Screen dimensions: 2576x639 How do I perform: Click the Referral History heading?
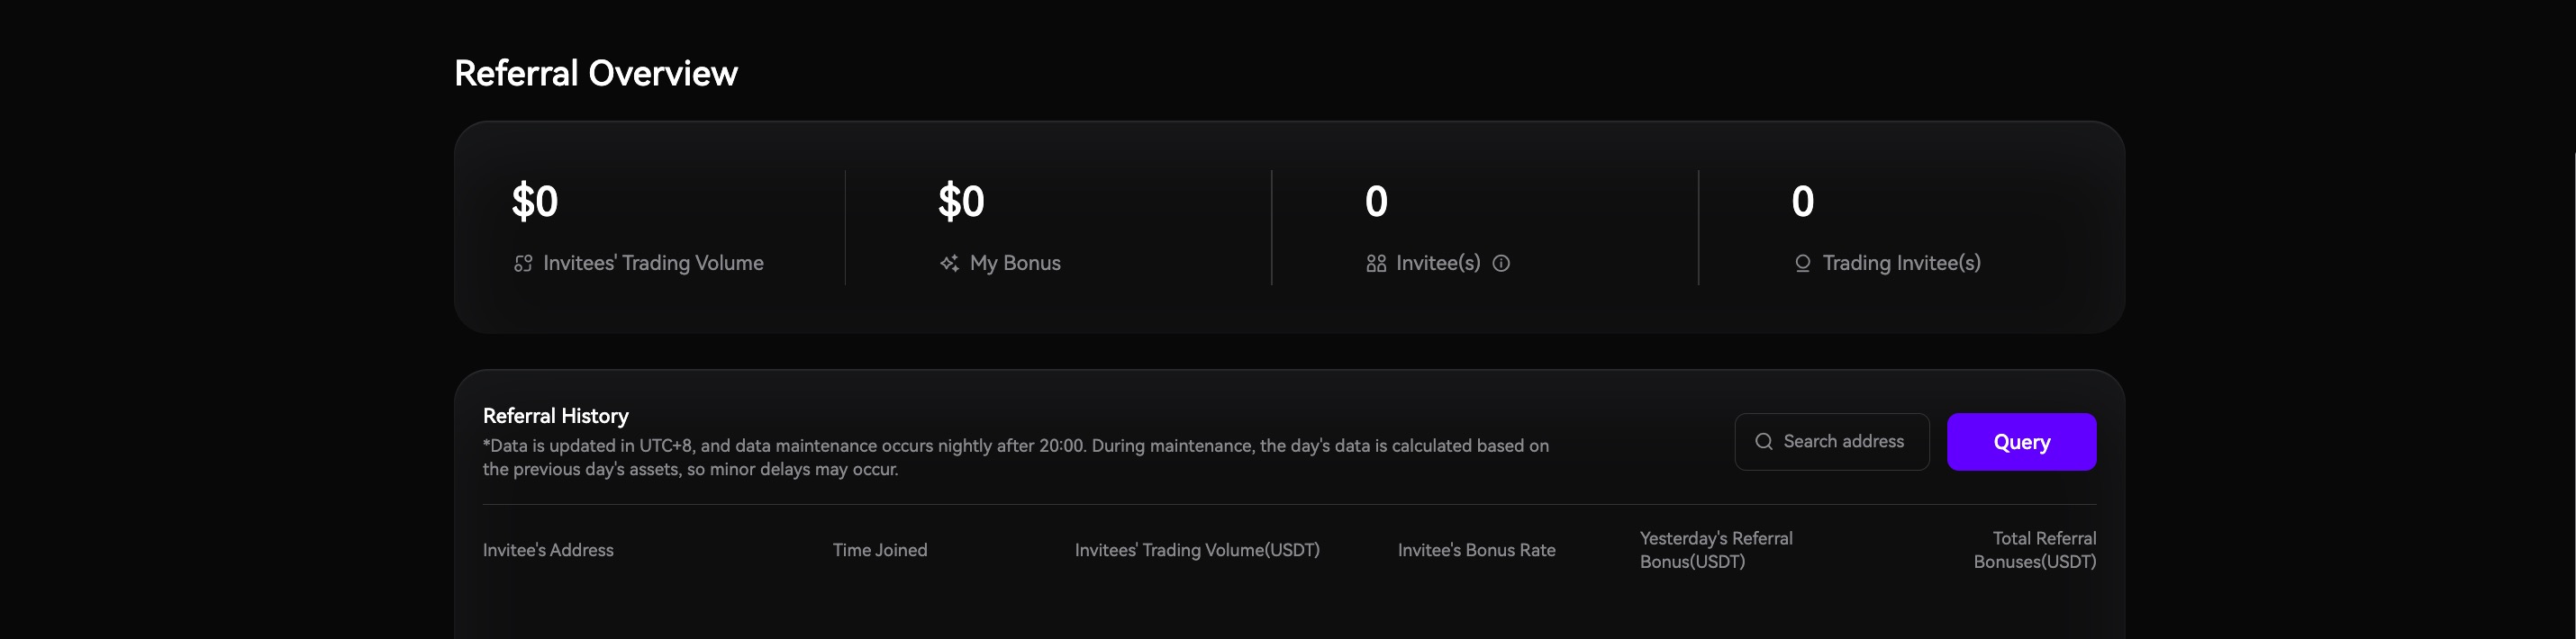point(556,416)
